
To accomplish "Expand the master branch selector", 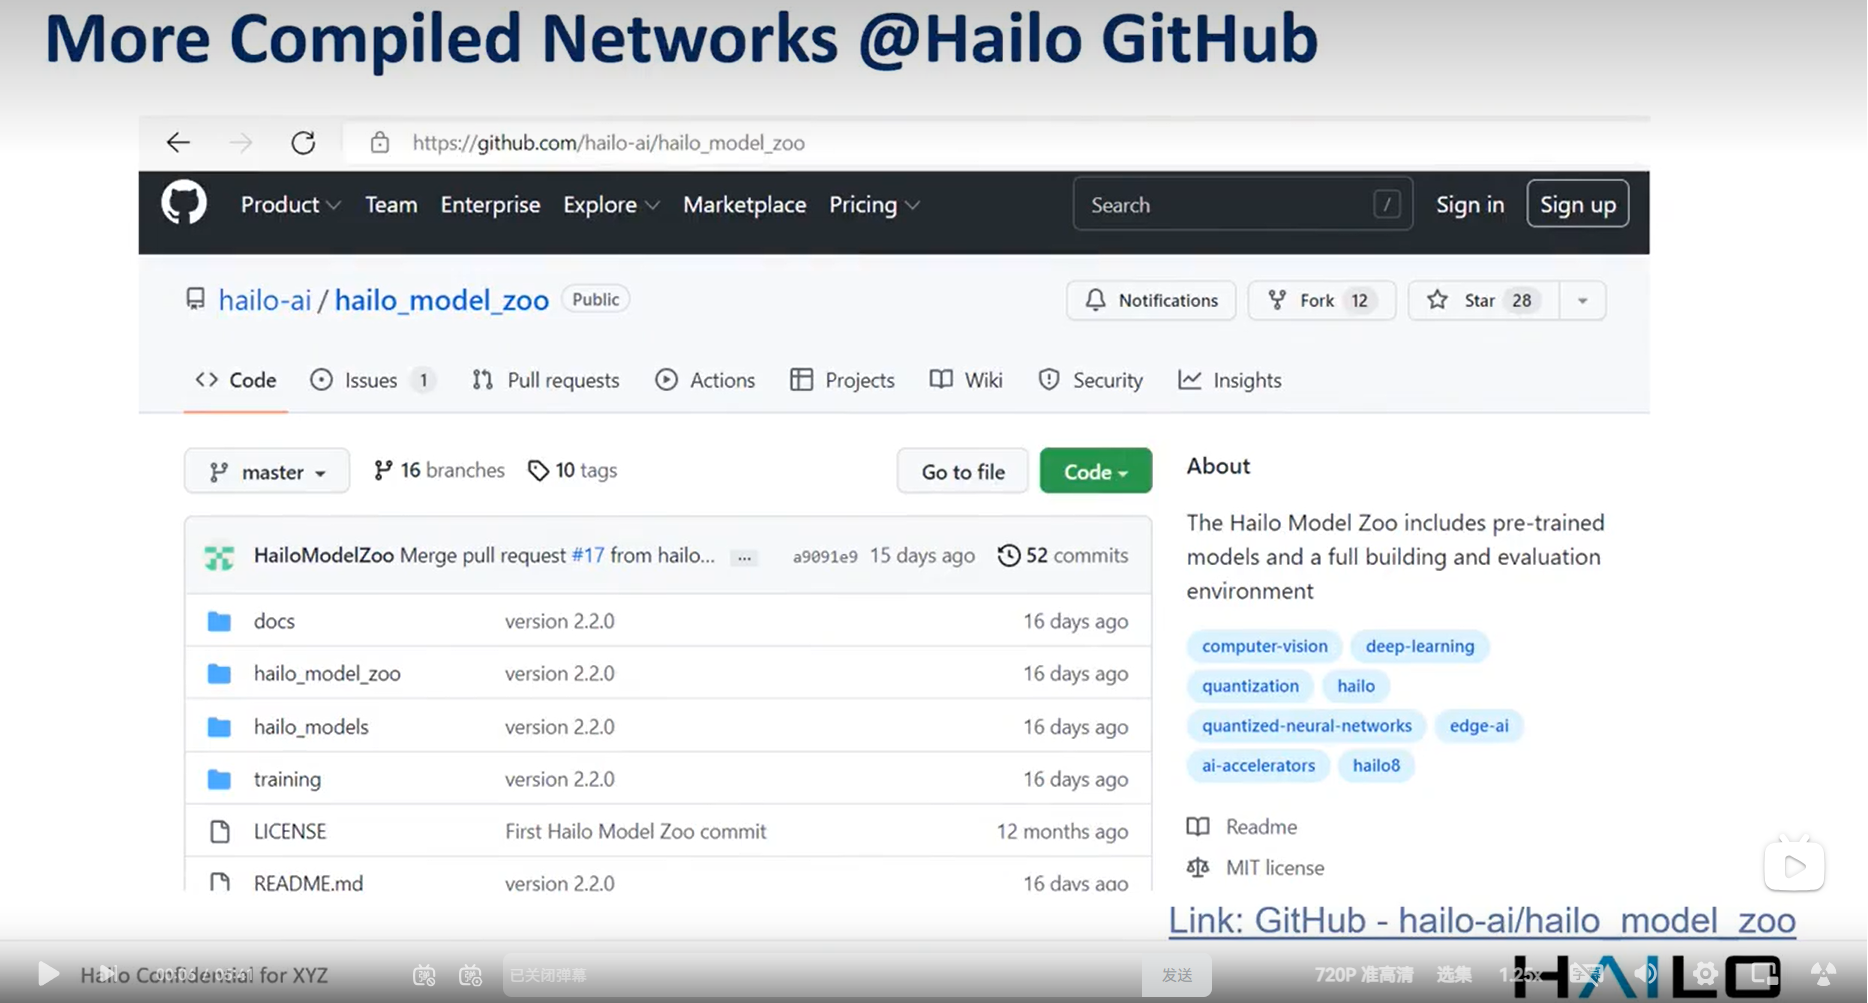I will [267, 471].
